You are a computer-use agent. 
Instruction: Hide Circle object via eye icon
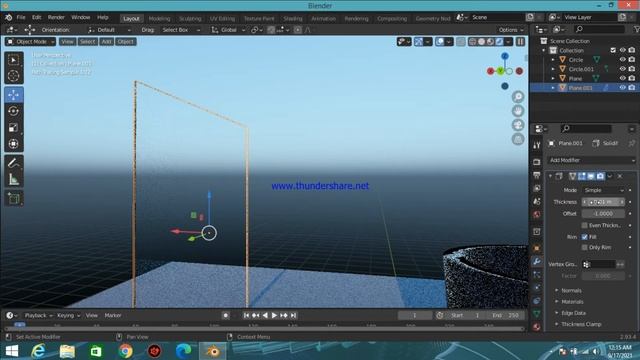click(622, 60)
